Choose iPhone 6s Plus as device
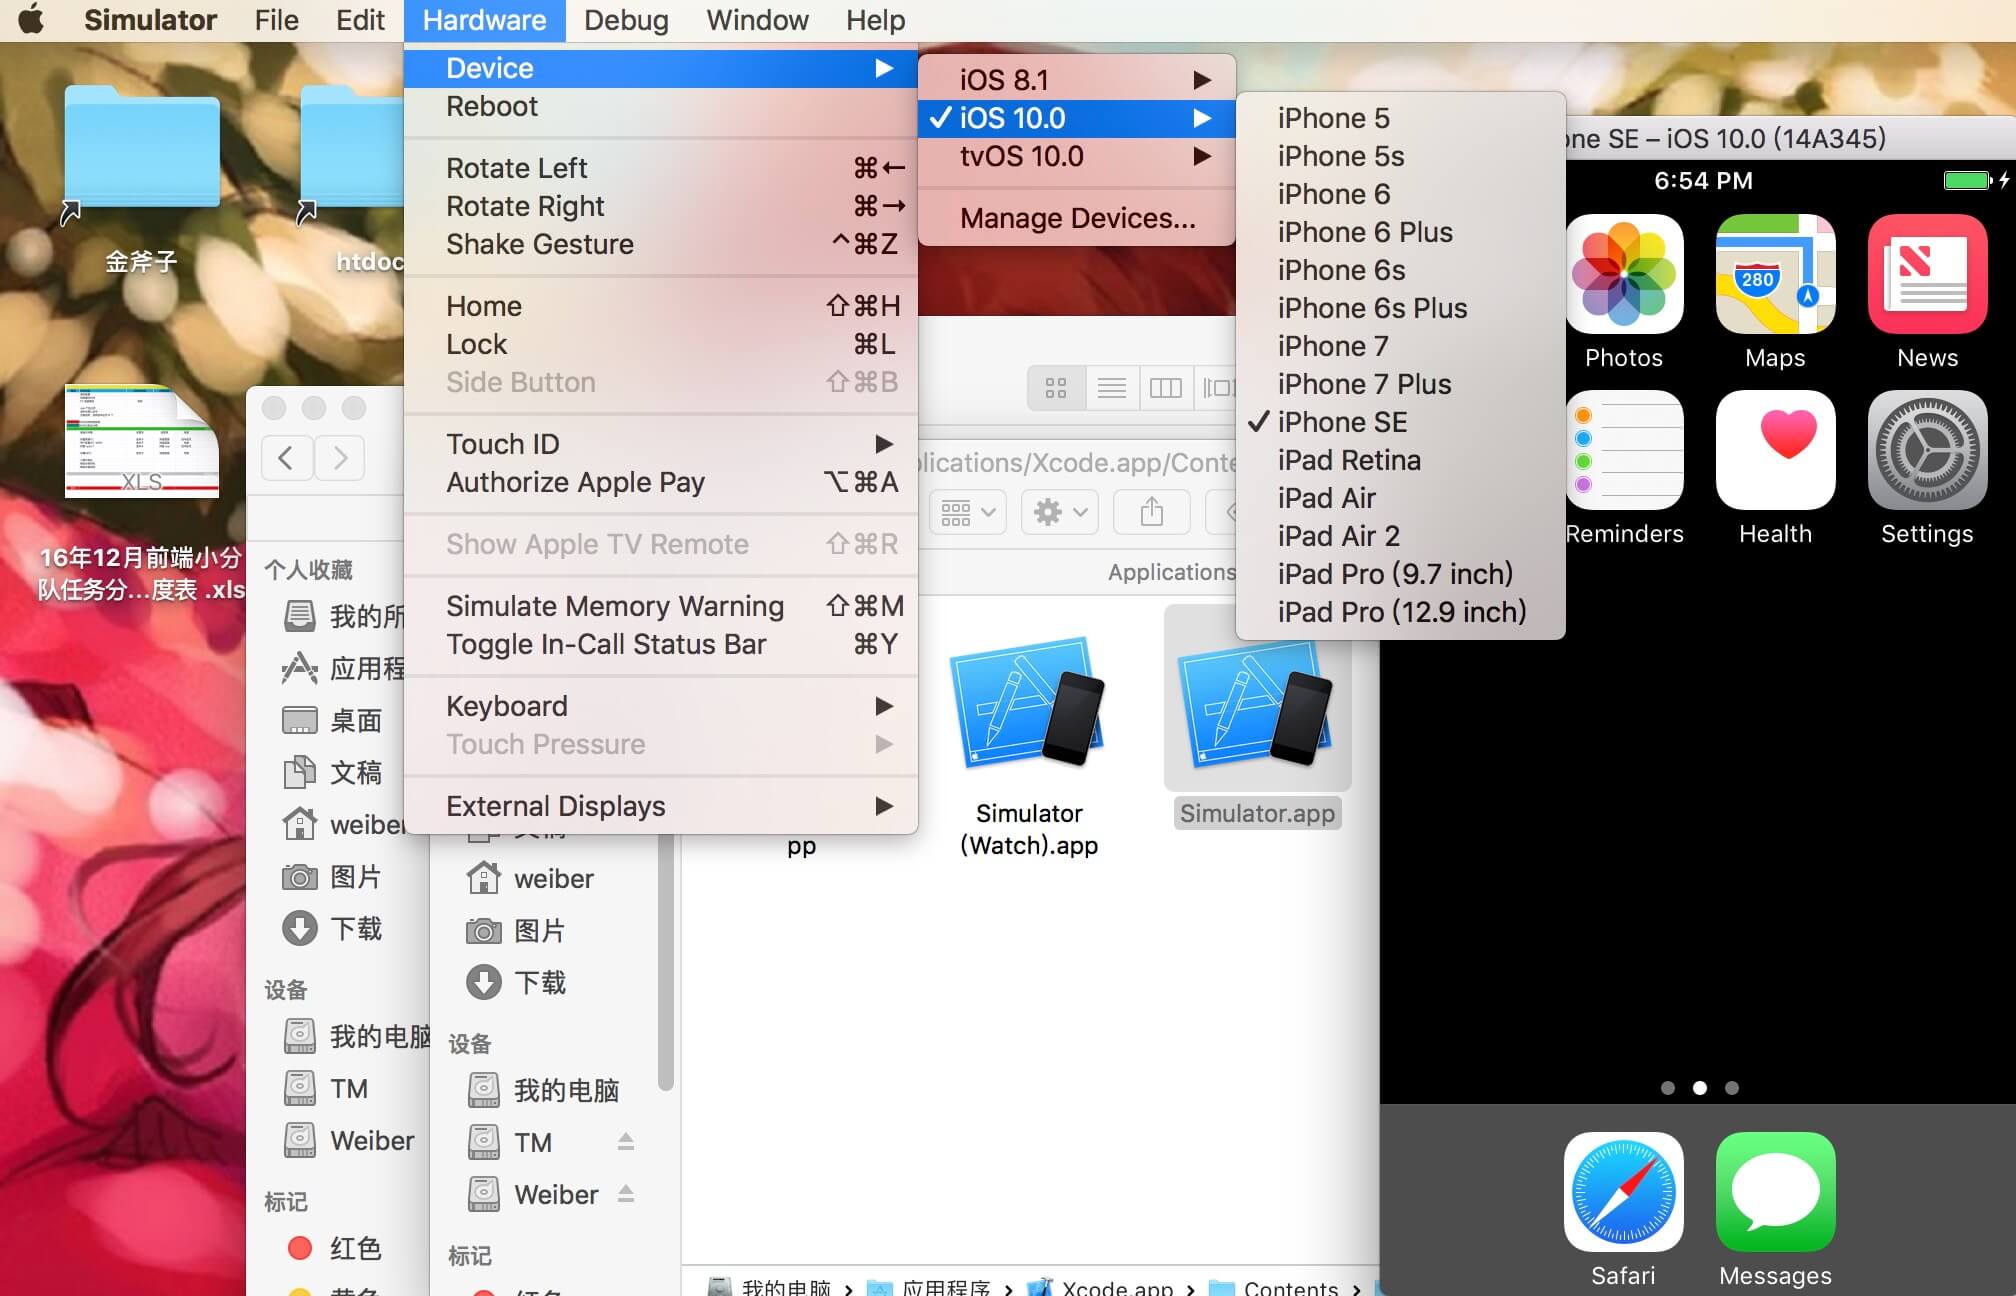 [x=1400, y=308]
